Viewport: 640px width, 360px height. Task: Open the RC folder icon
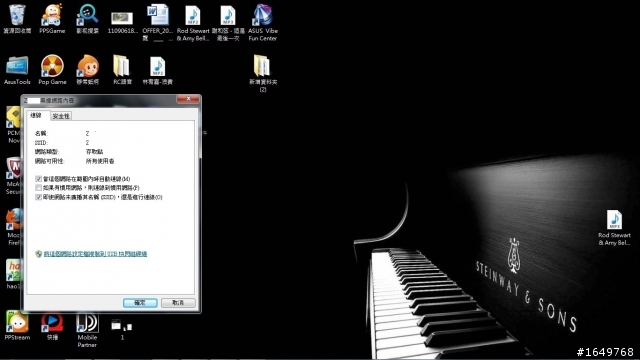click(x=122, y=70)
